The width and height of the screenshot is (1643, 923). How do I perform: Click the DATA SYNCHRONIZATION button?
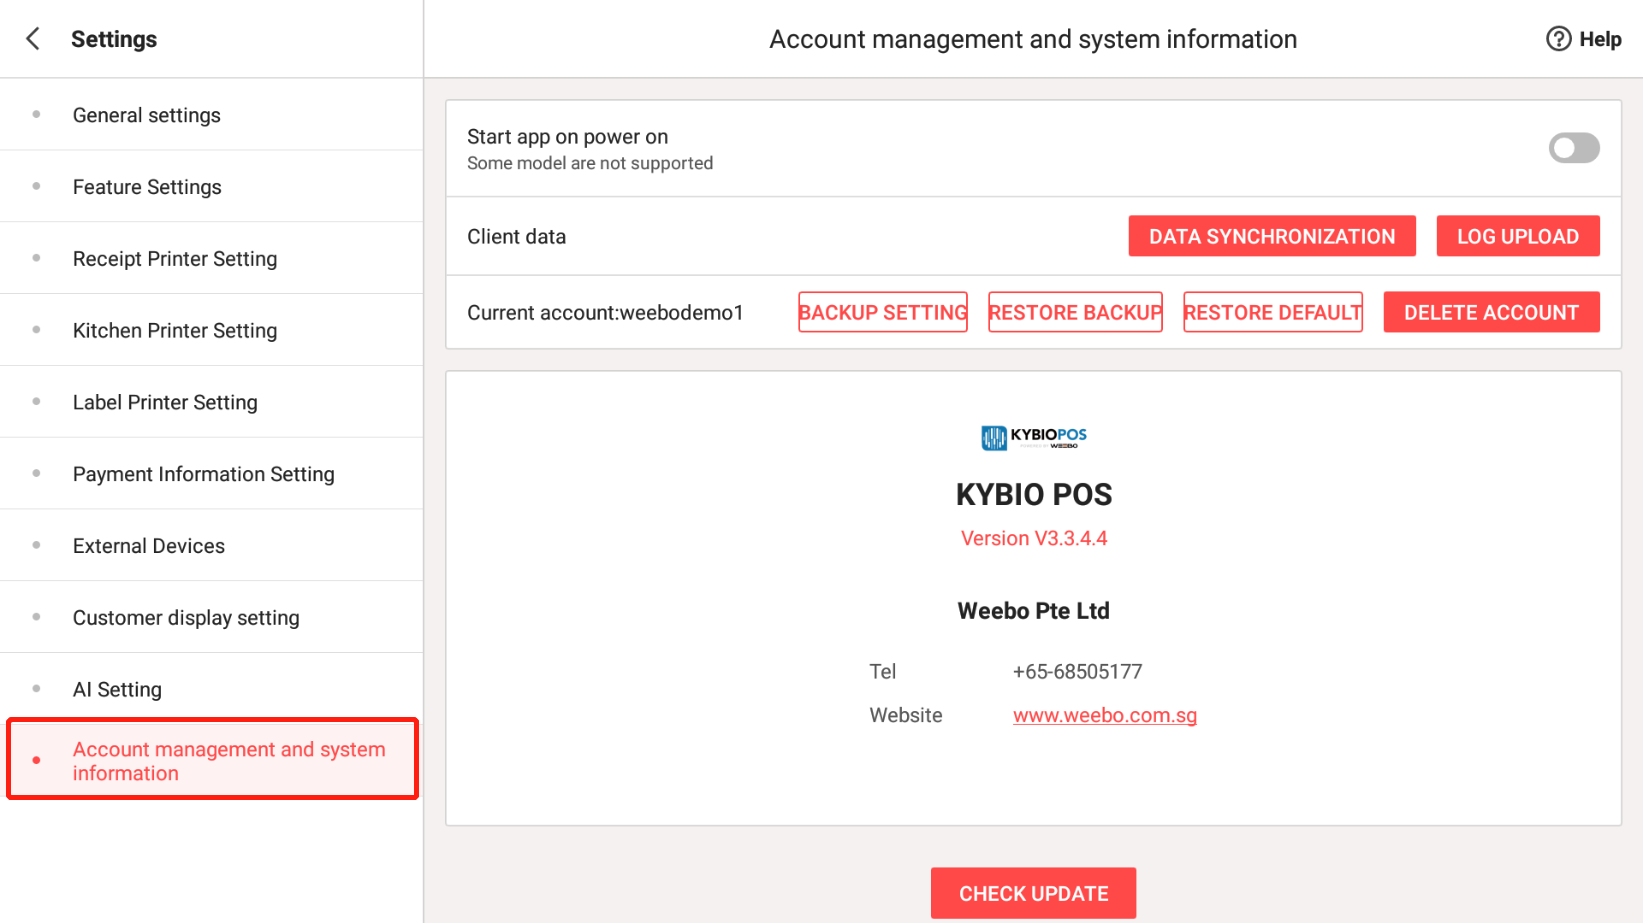[x=1272, y=236]
